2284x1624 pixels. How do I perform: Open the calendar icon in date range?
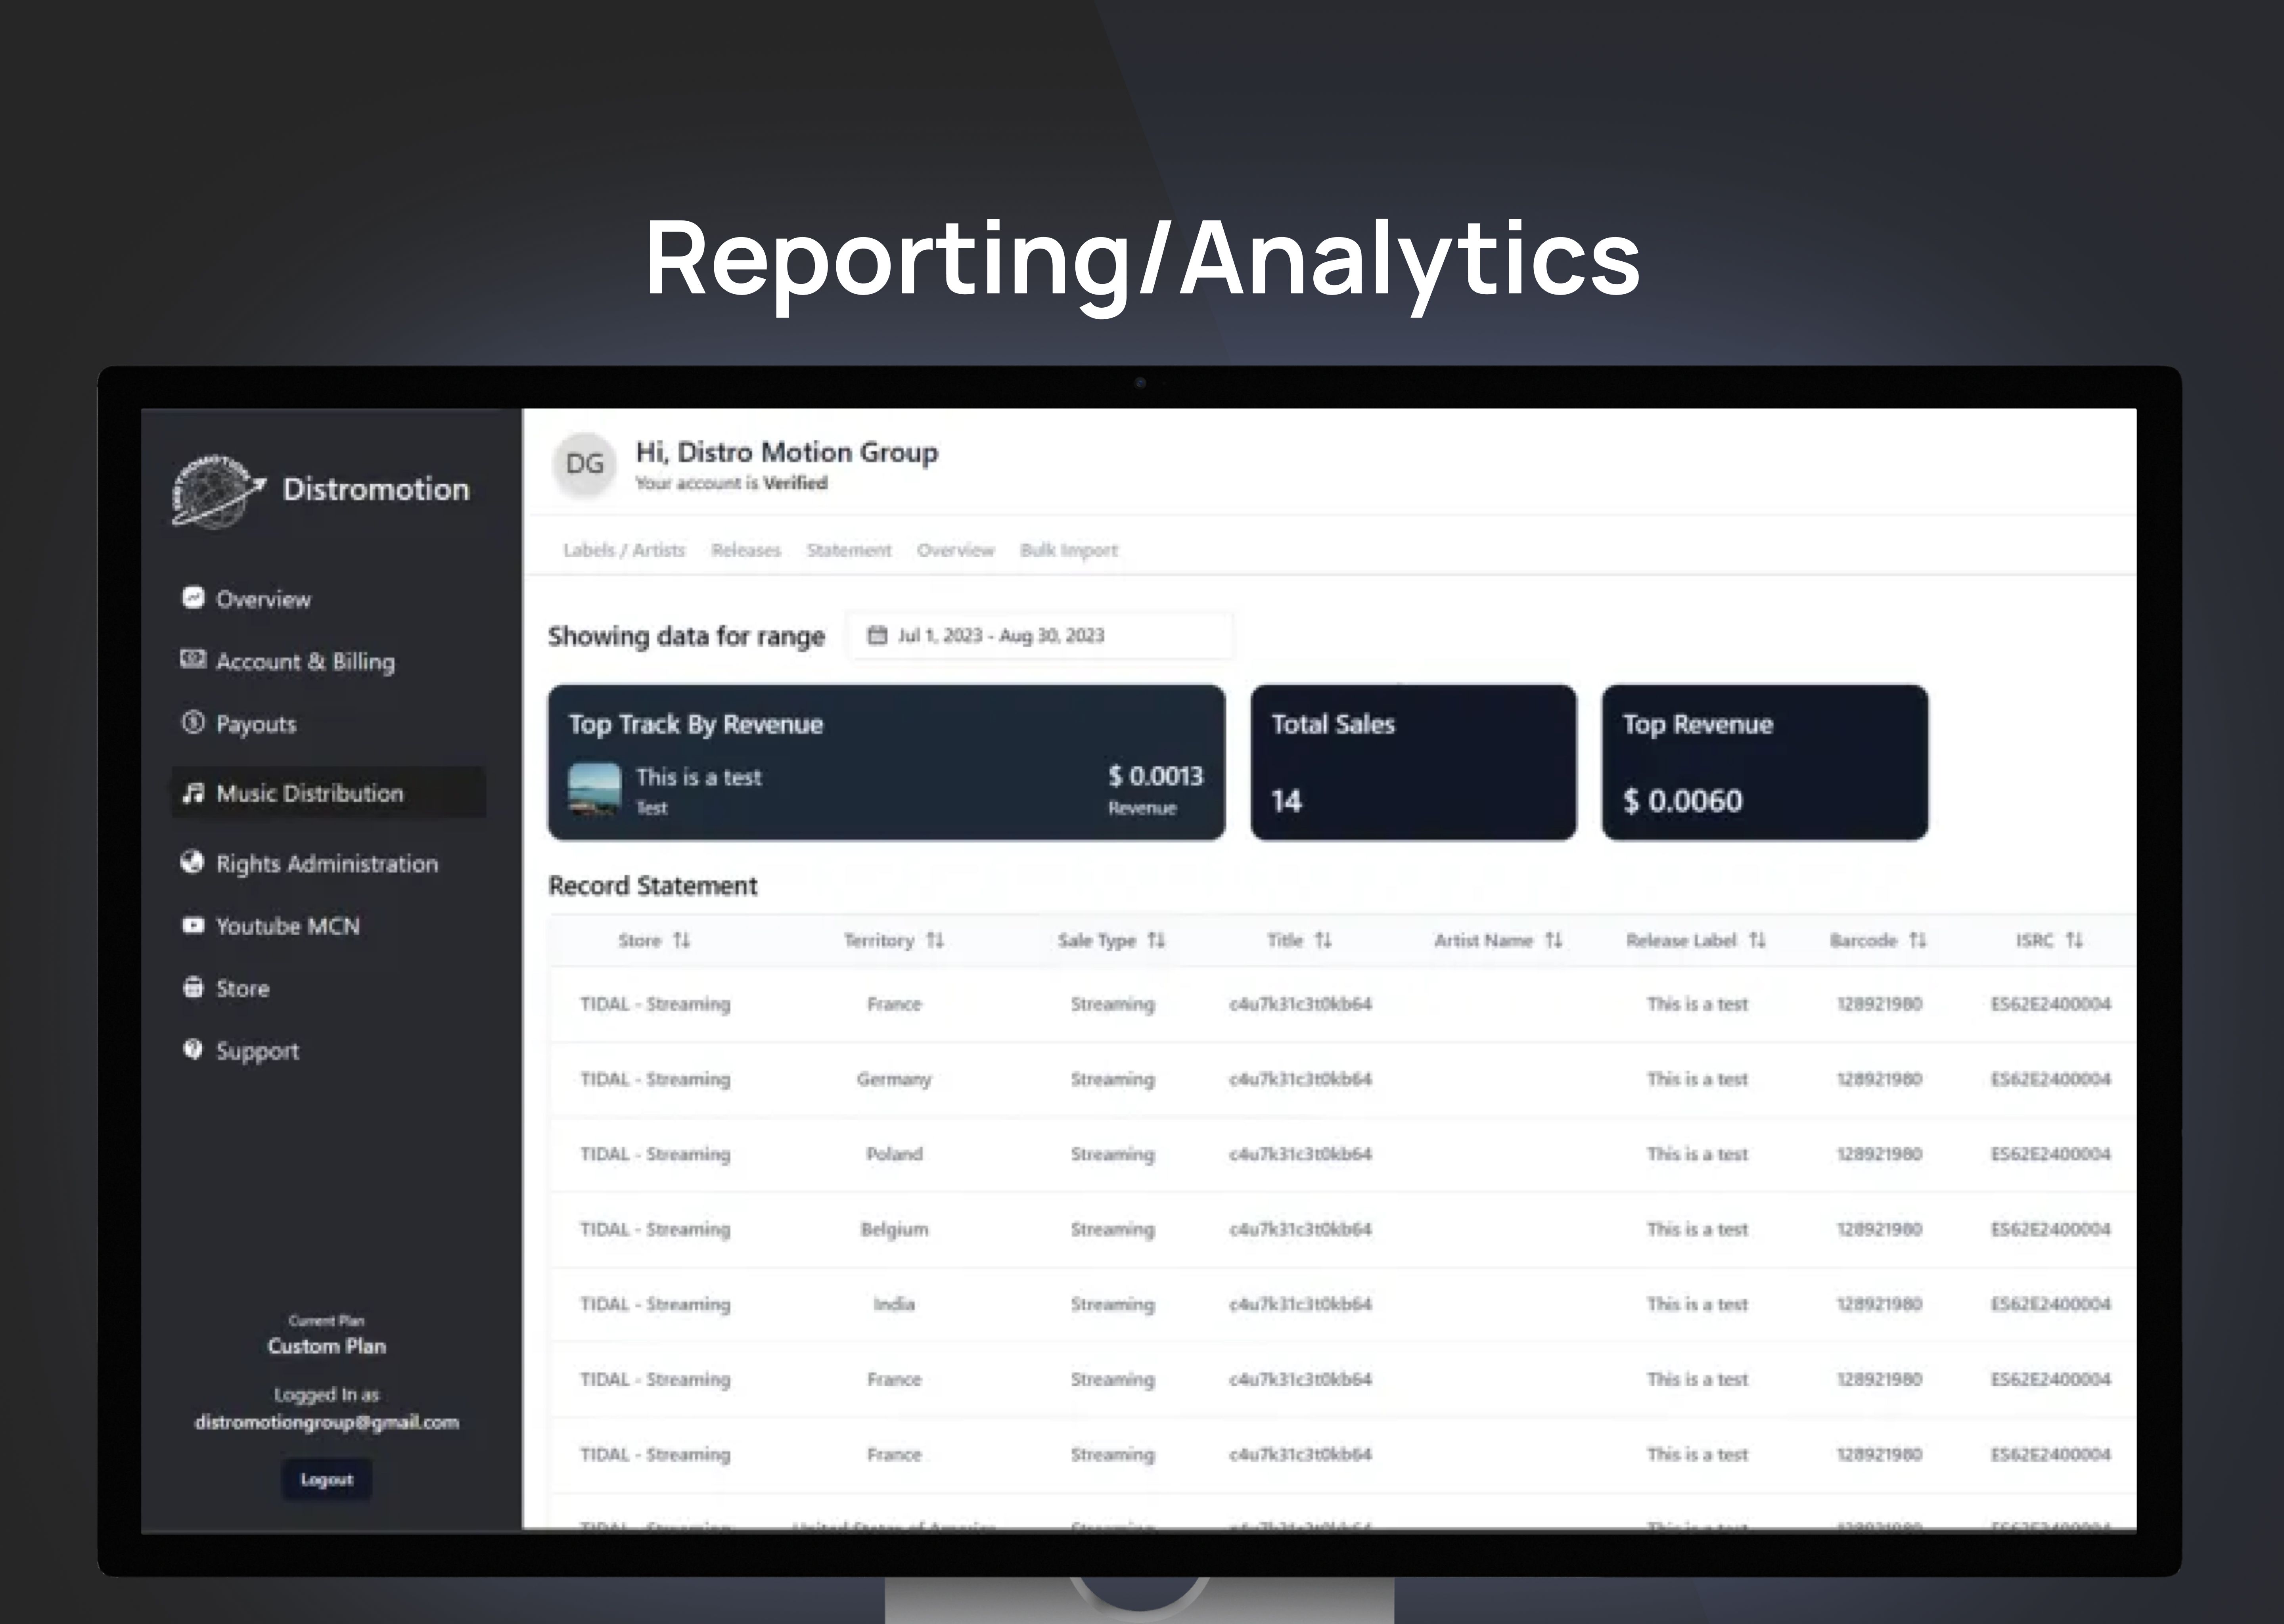(877, 635)
